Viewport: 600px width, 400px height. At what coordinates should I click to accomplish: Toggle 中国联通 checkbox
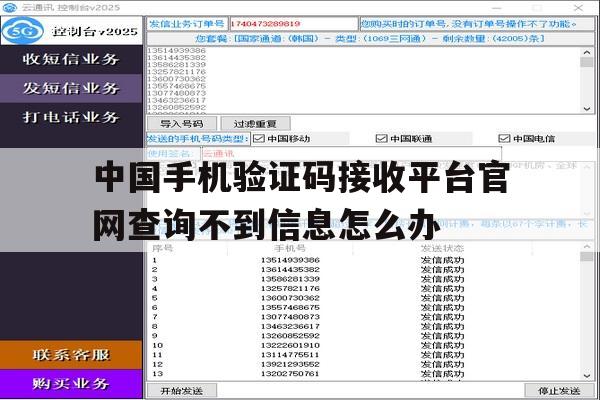382,139
